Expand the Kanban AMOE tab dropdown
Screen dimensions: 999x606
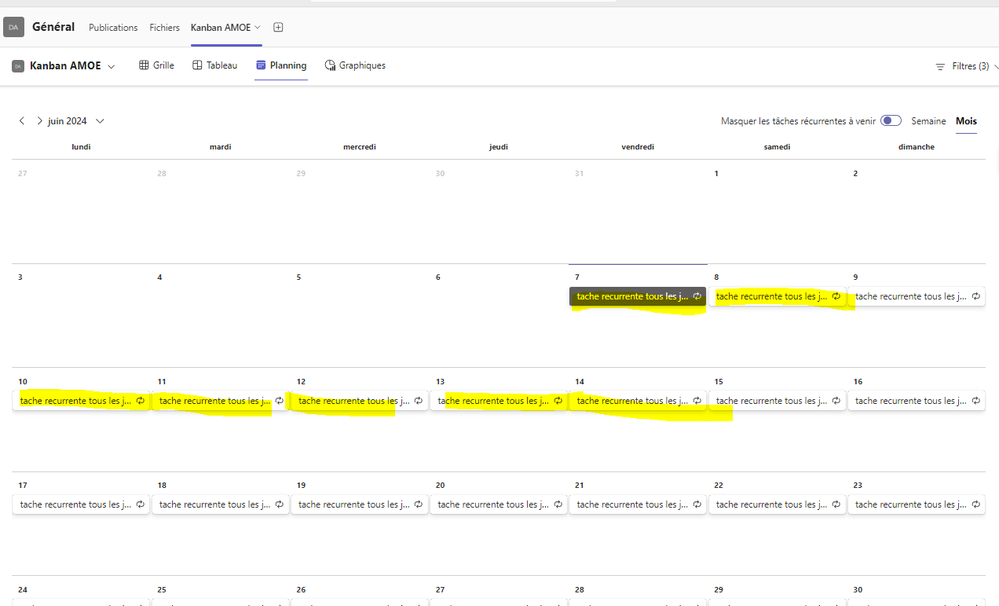click(x=257, y=27)
